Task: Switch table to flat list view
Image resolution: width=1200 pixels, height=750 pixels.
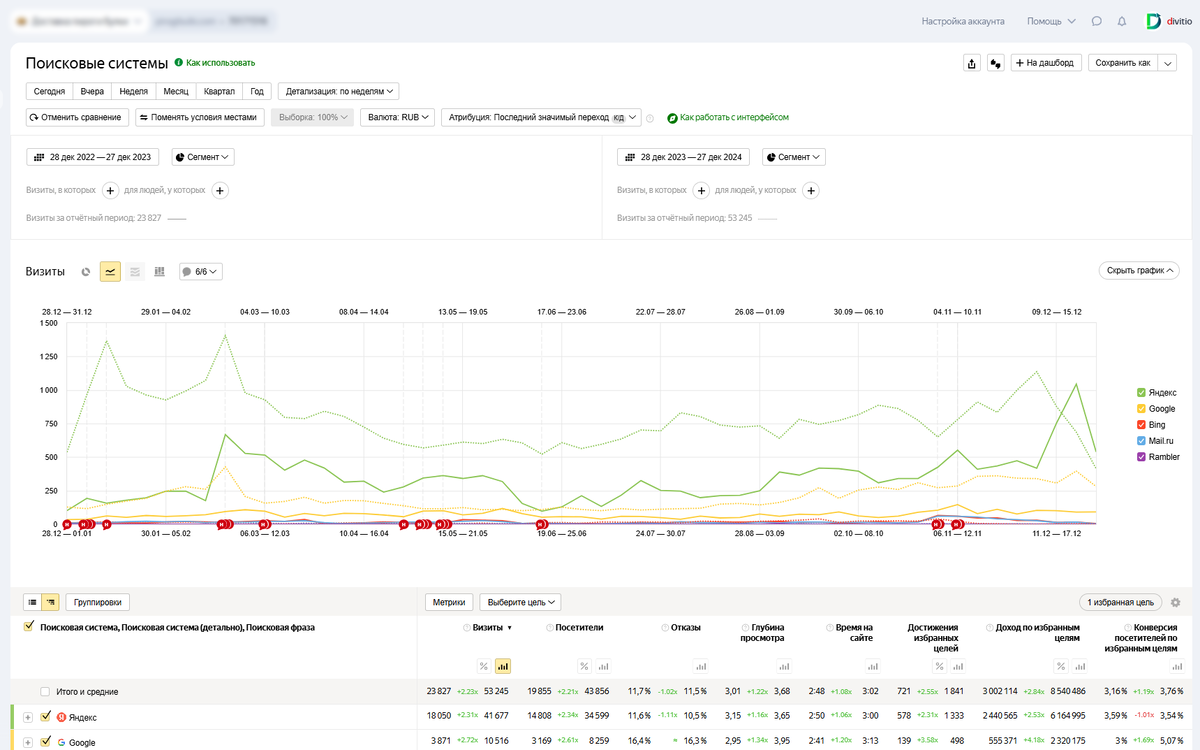Action: click(x=32, y=602)
